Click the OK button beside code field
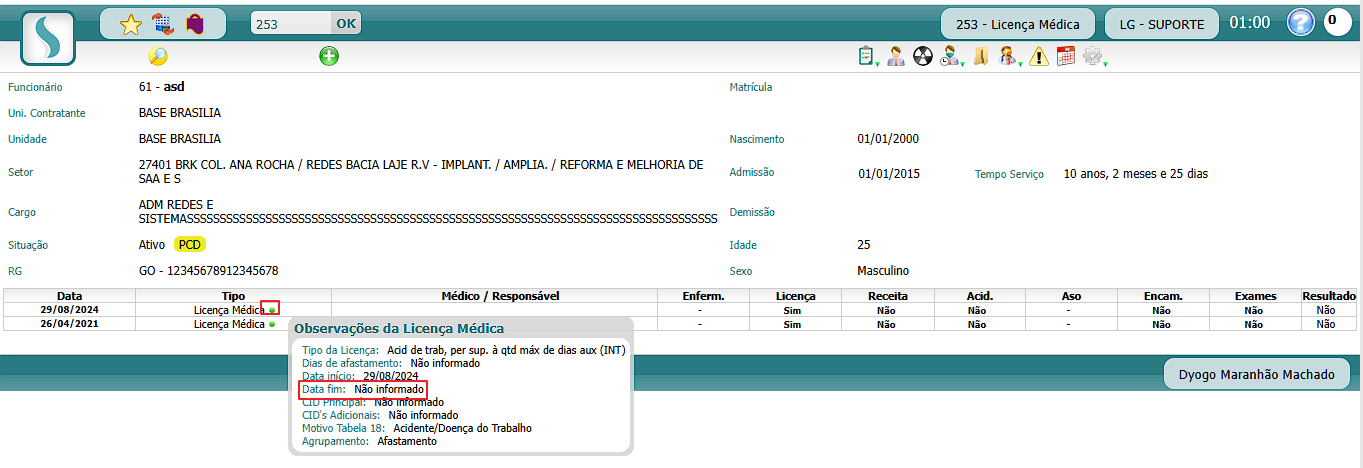 (x=346, y=24)
